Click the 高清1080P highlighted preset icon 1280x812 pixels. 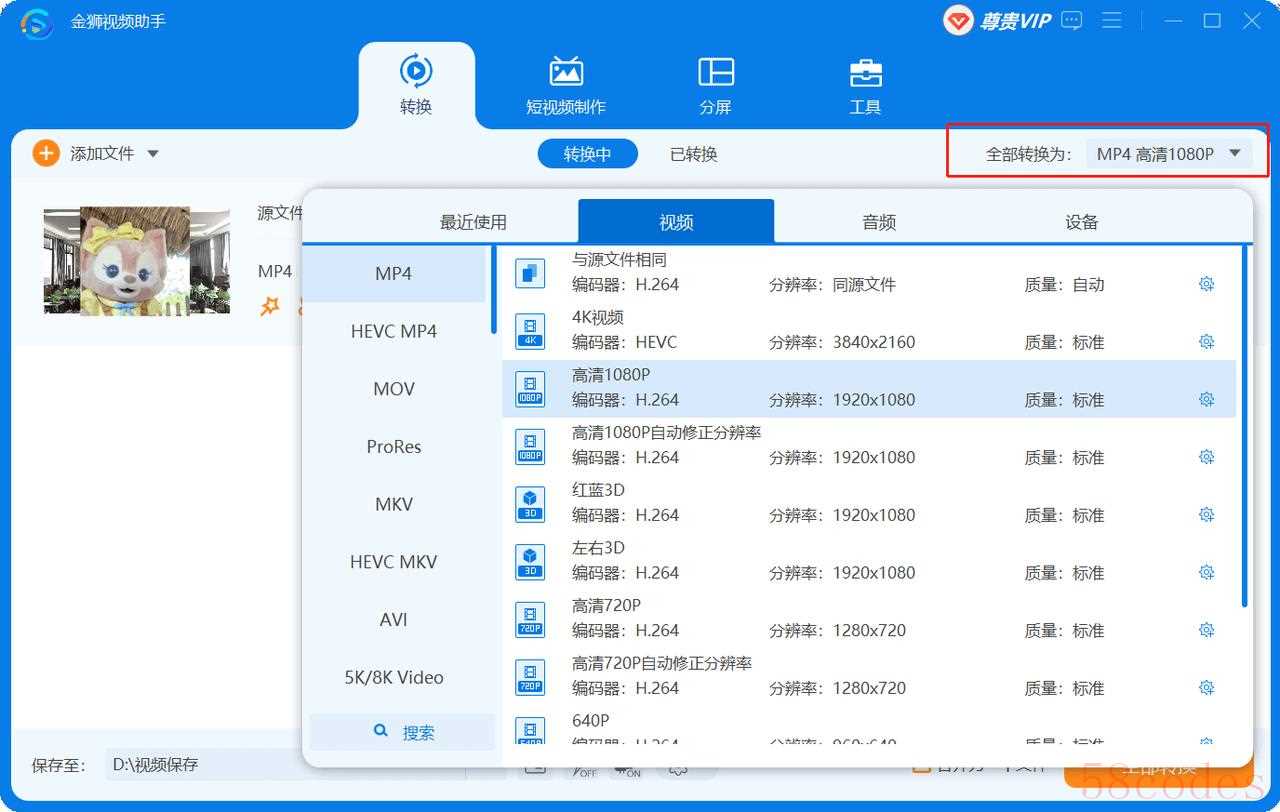[x=530, y=389]
